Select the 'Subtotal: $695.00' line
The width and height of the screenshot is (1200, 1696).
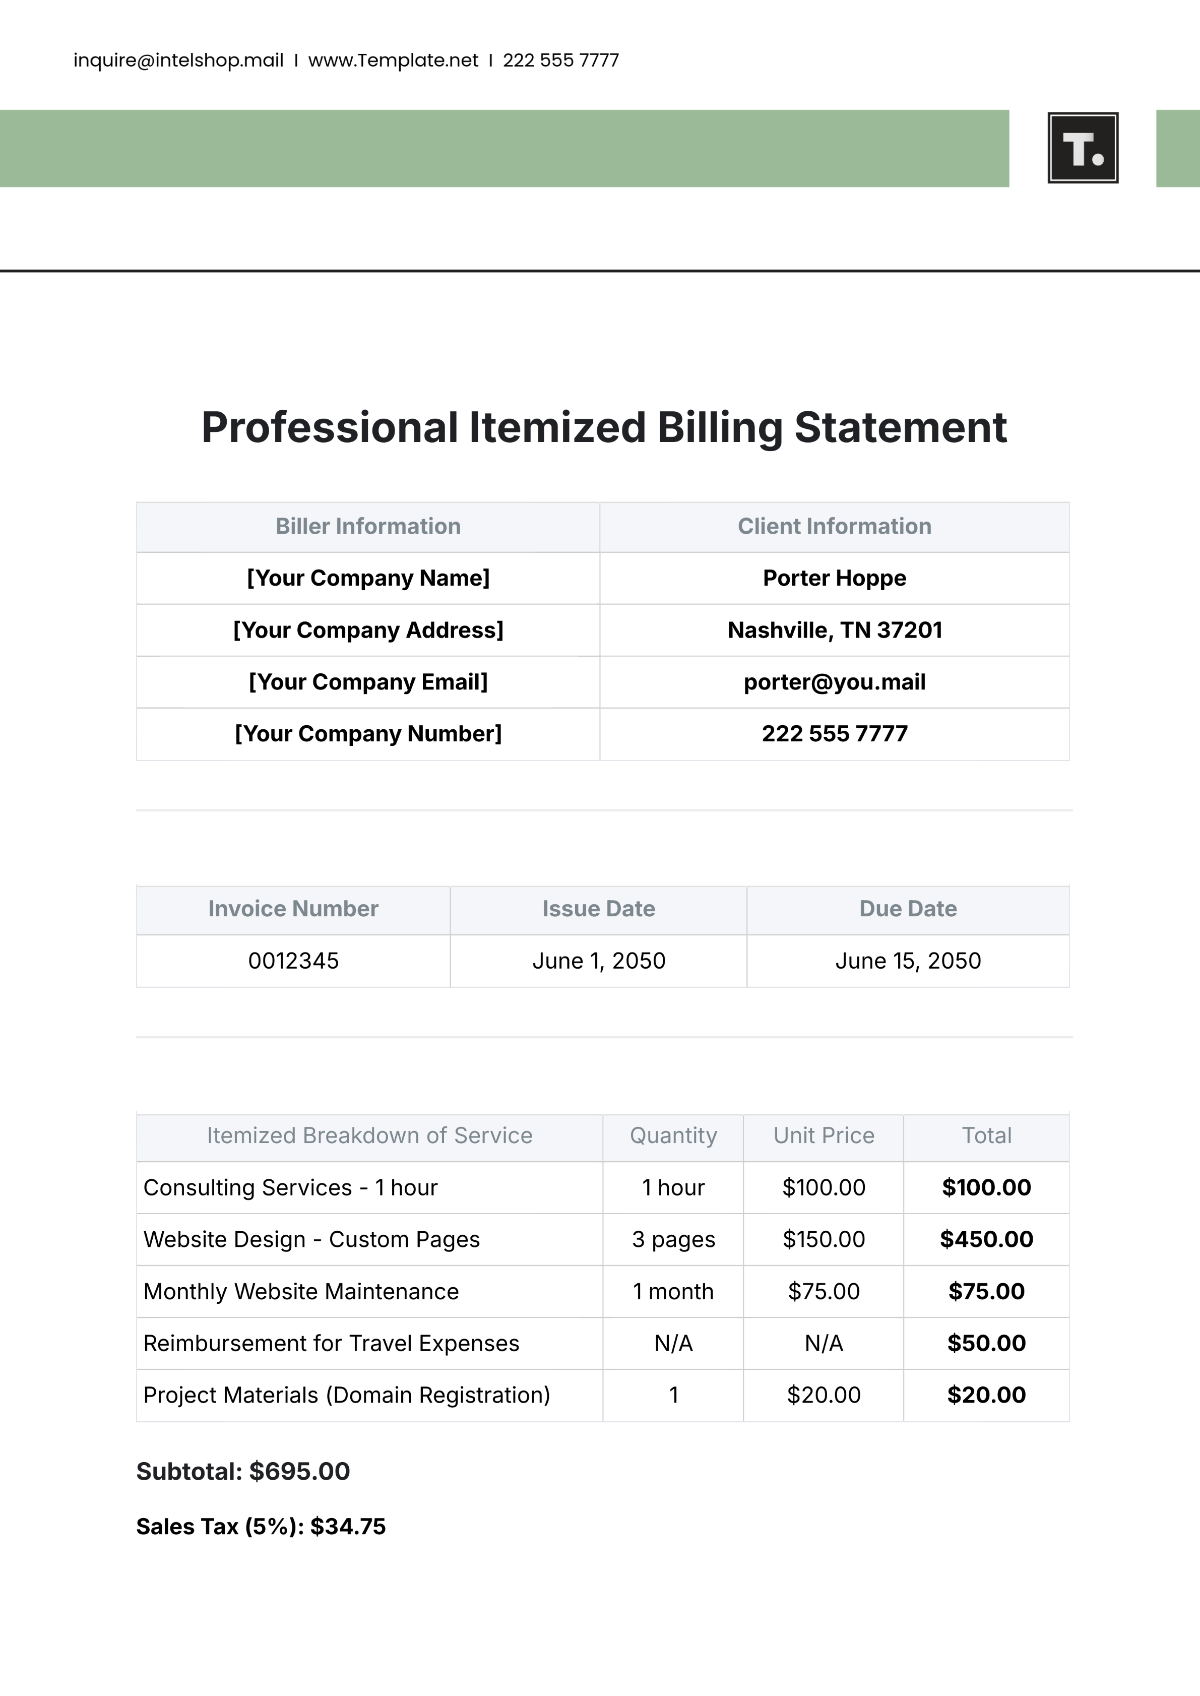[243, 1472]
